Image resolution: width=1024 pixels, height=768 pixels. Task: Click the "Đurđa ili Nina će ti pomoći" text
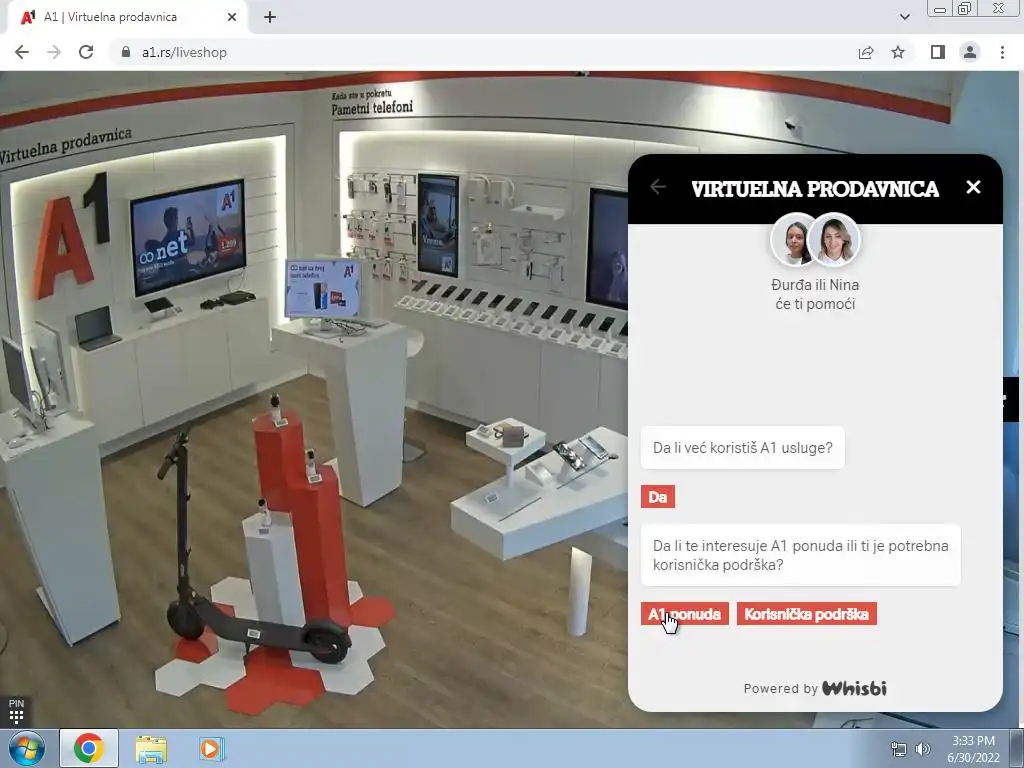815,295
